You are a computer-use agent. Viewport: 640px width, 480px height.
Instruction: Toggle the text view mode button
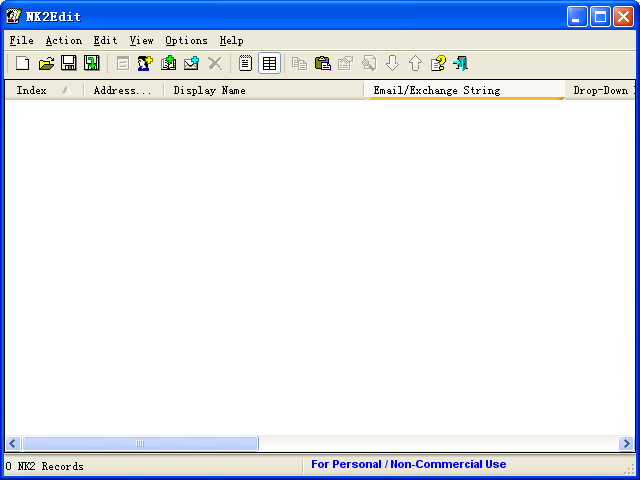(246, 63)
